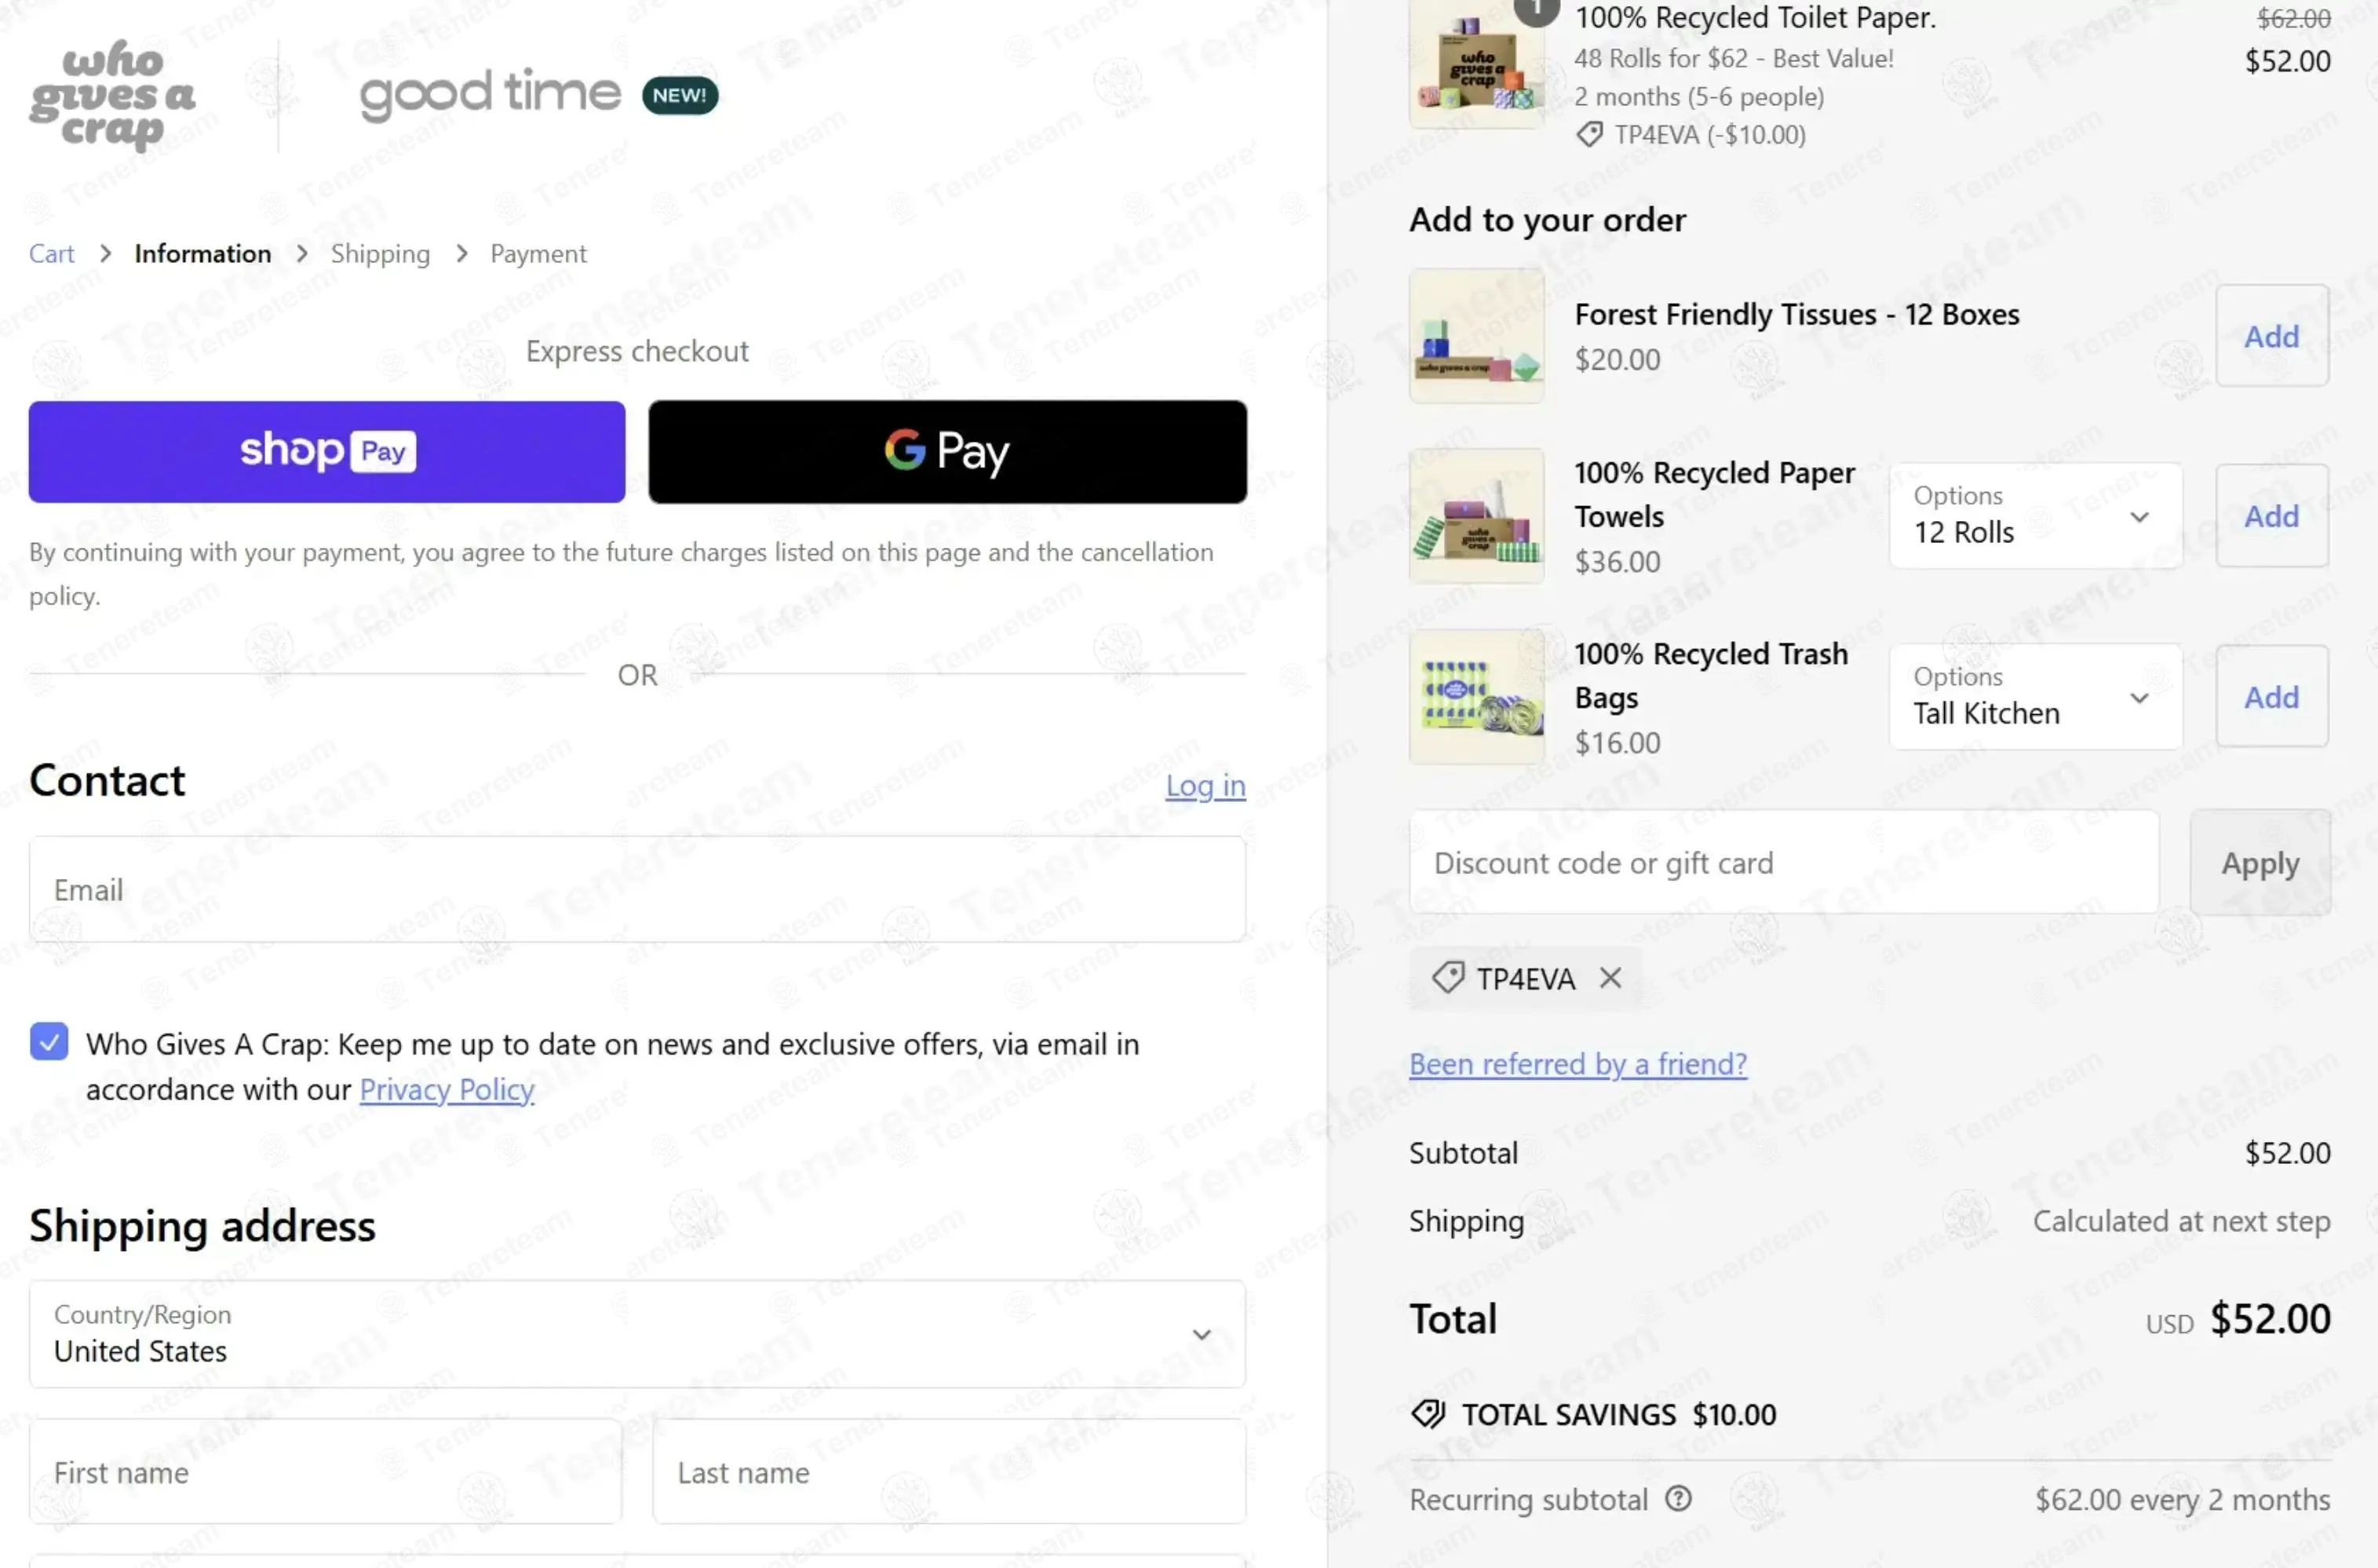Click the chevron after Cart breadcrumb
Viewport: 2378px width, 1568px height.
105,253
